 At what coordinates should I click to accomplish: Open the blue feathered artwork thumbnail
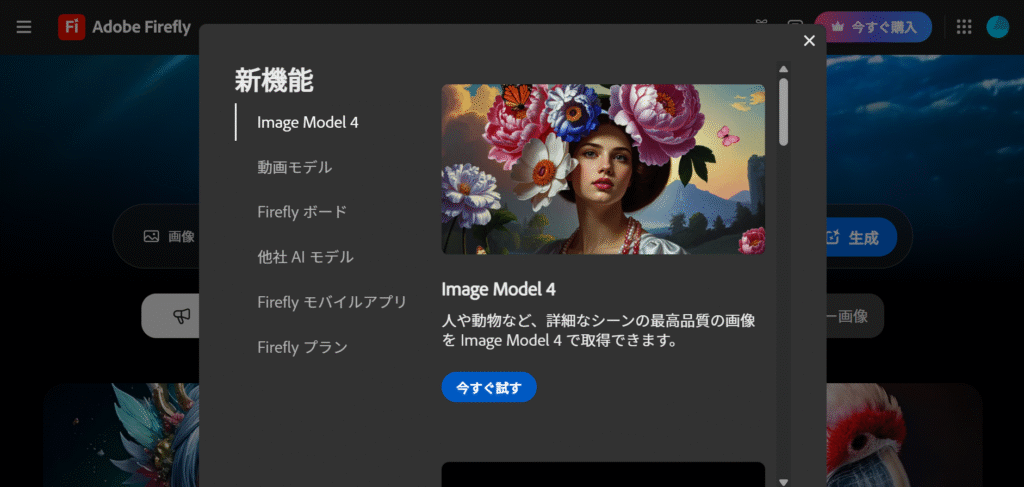pyautogui.click(x=121, y=435)
